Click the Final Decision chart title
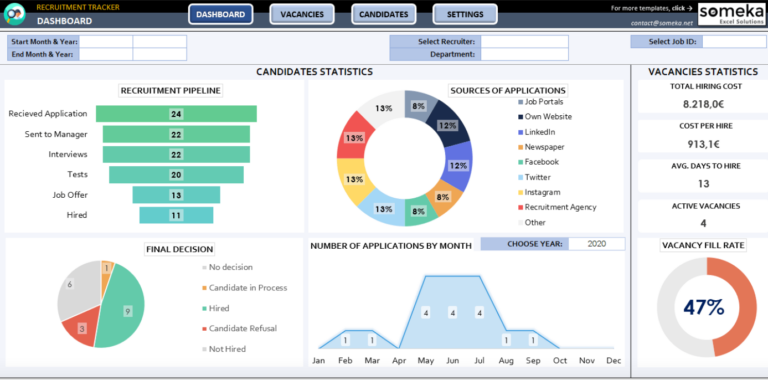Screen dimensions: 768x380 (x=180, y=249)
